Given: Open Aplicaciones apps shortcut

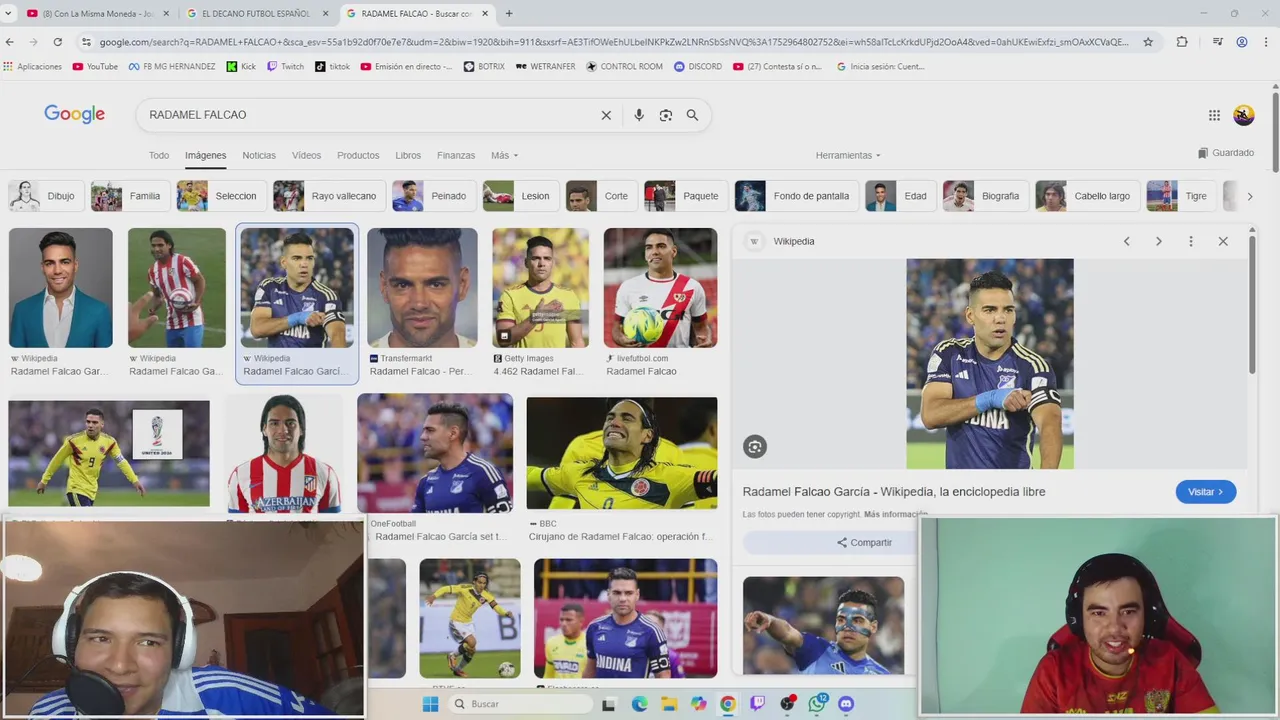Looking at the screenshot, I should coord(33,67).
